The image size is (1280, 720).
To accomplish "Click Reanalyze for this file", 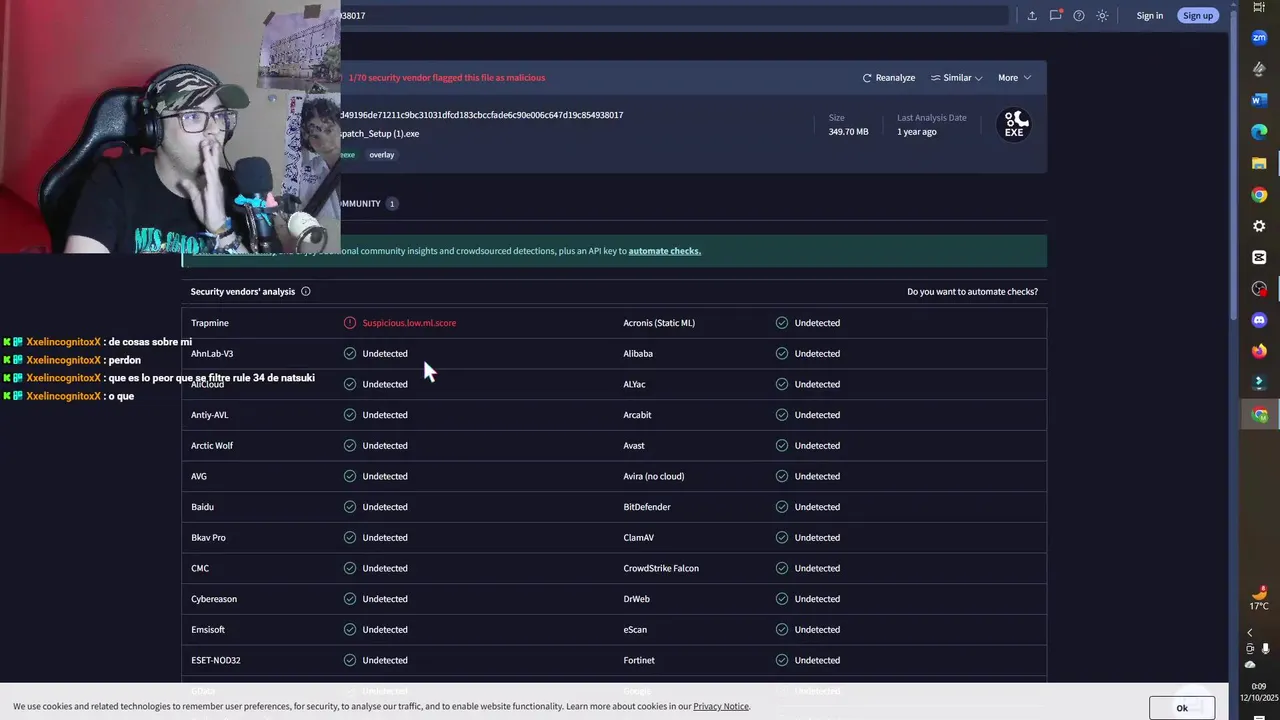I will 888,78.
